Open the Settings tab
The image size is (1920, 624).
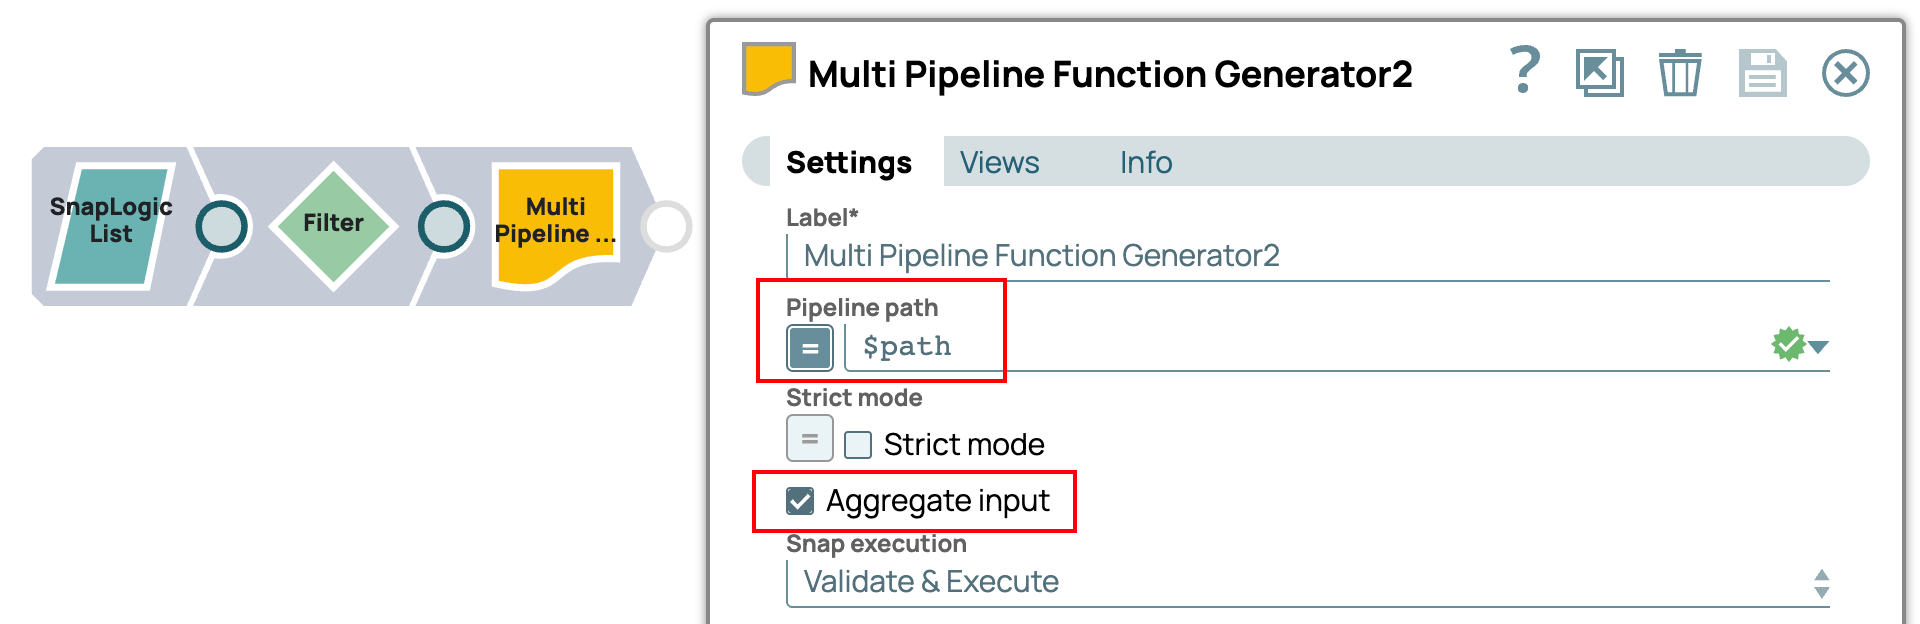coord(848,162)
